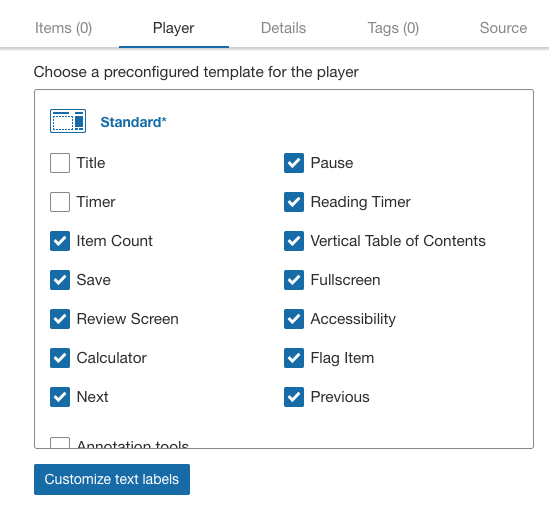Disable the Pause checkbox
Viewport: 549px width, 509px height.
point(294,163)
